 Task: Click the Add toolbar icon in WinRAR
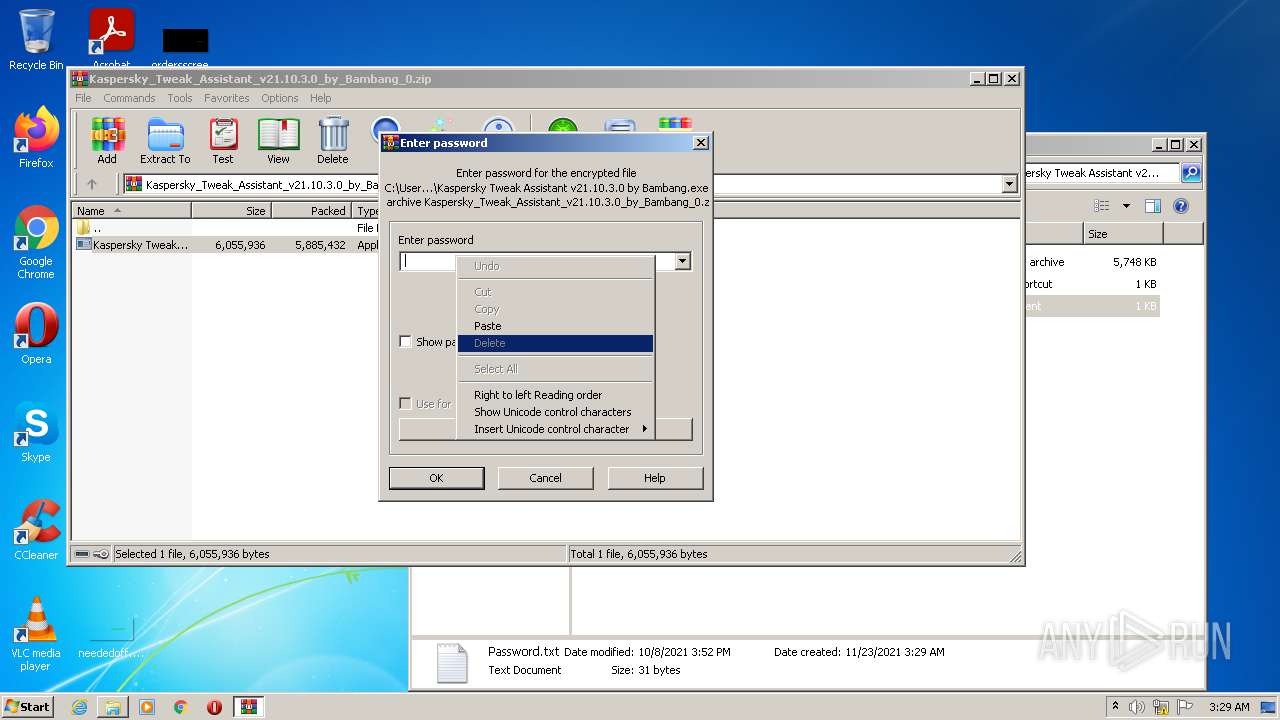pos(107,140)
